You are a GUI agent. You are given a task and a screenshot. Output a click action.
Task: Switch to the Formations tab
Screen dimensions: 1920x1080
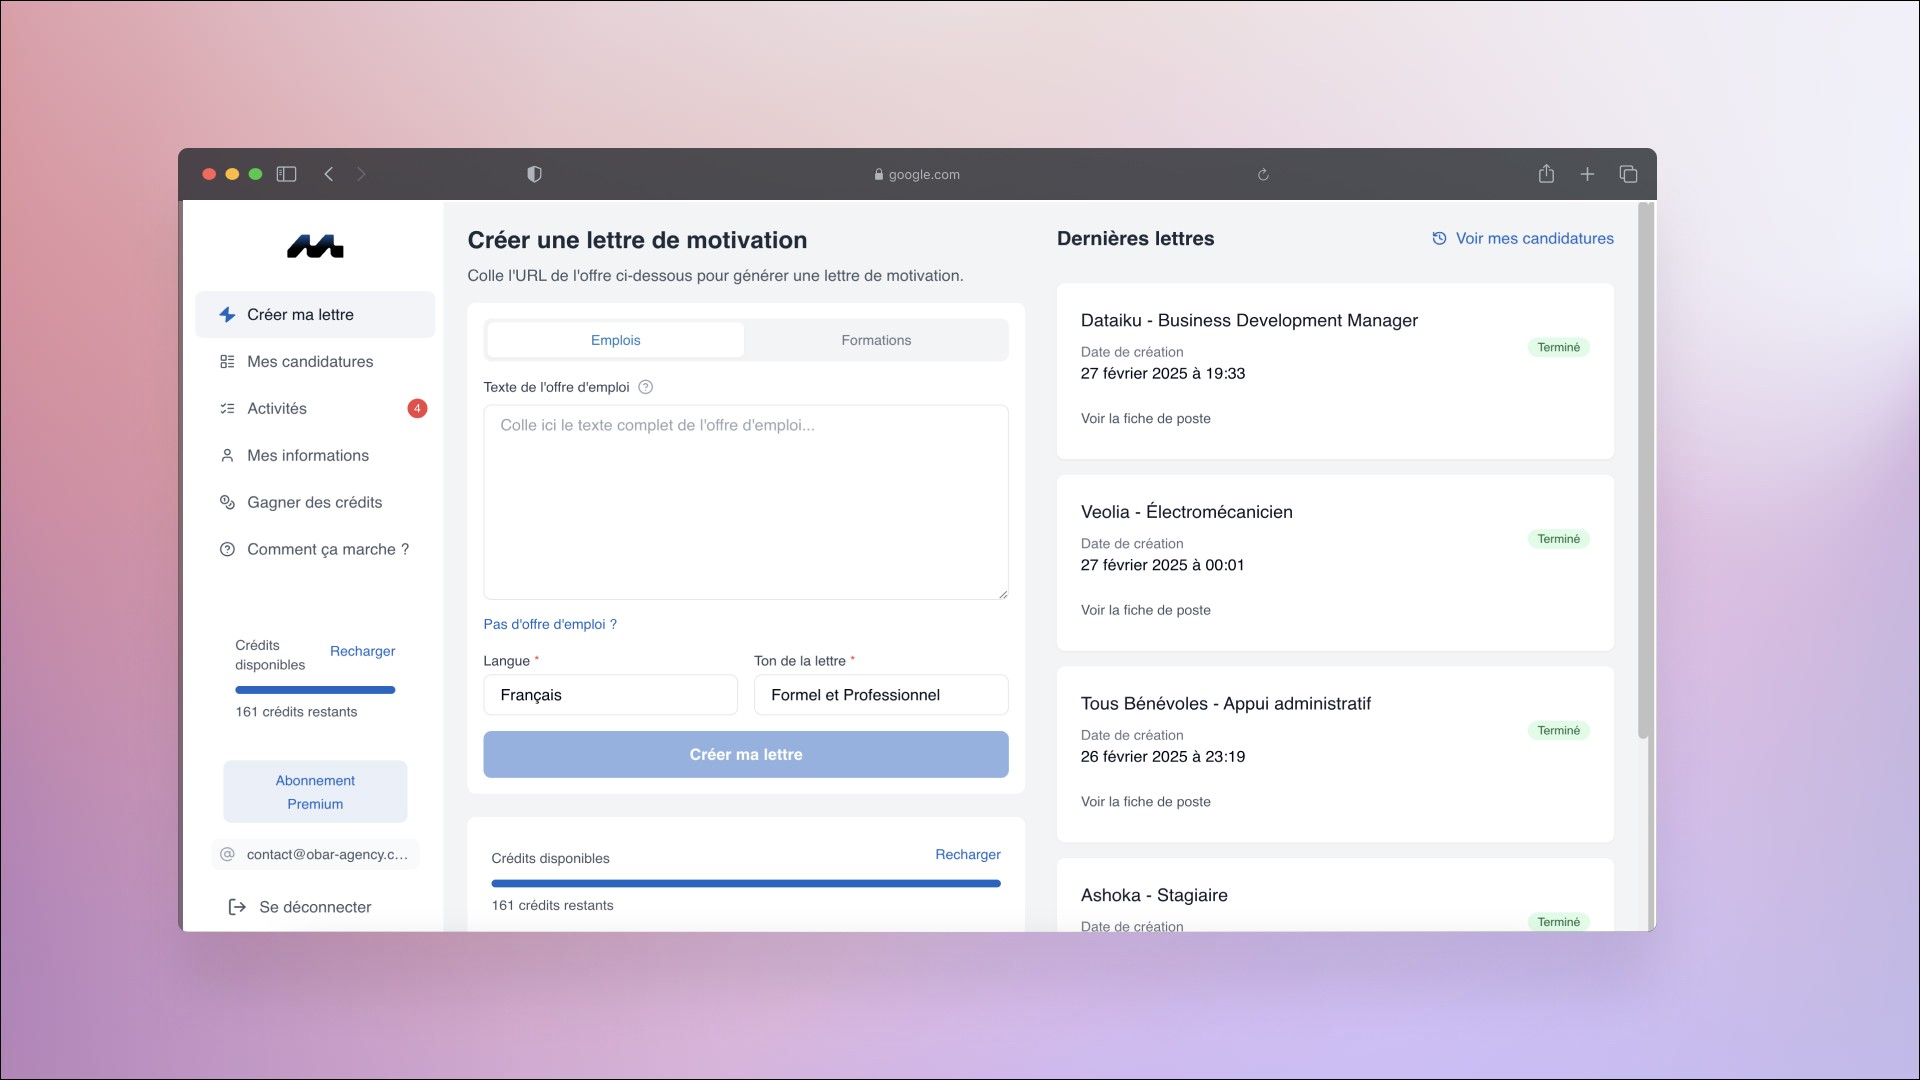pyautogui.click(x=876, y=340)
